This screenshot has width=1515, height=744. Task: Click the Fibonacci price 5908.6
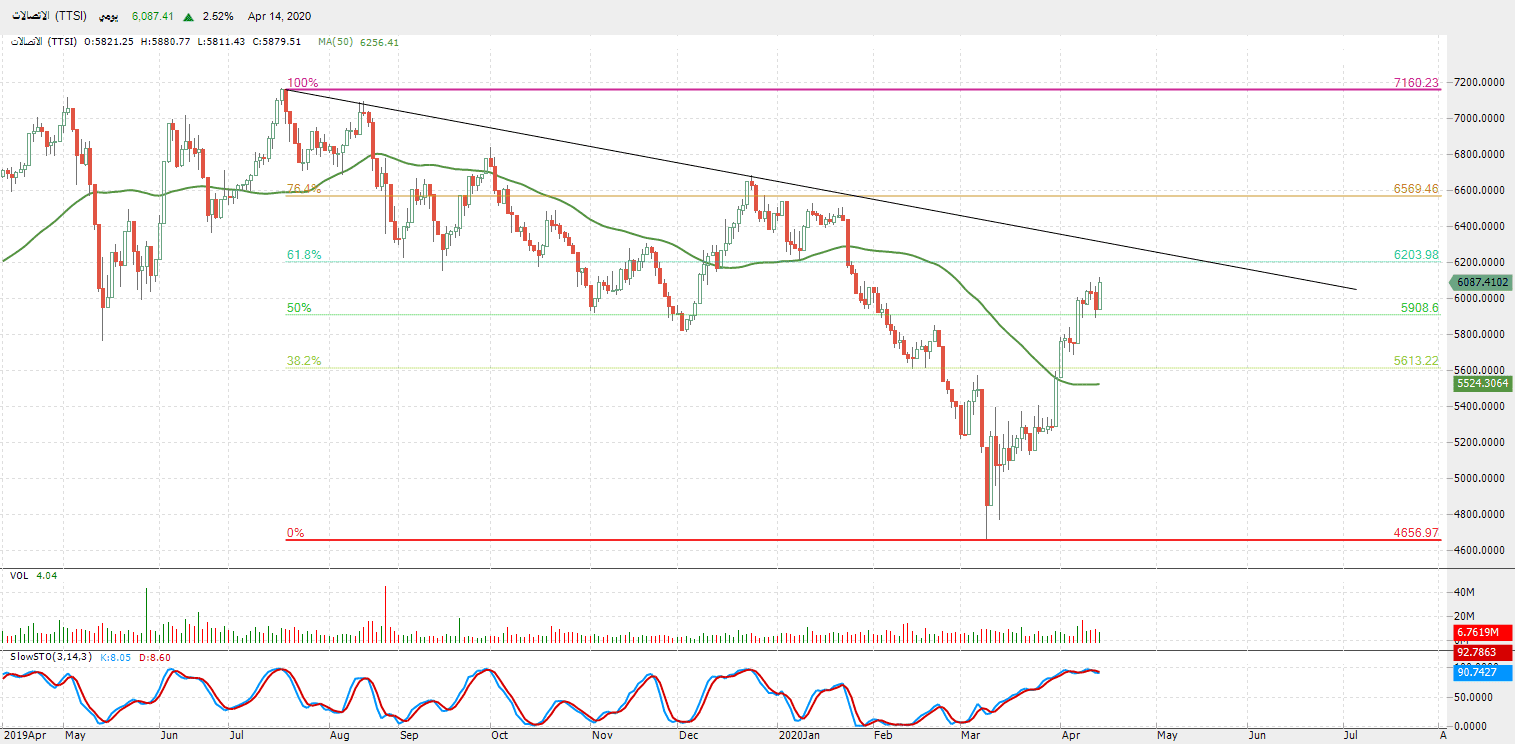click(1419, 308)
